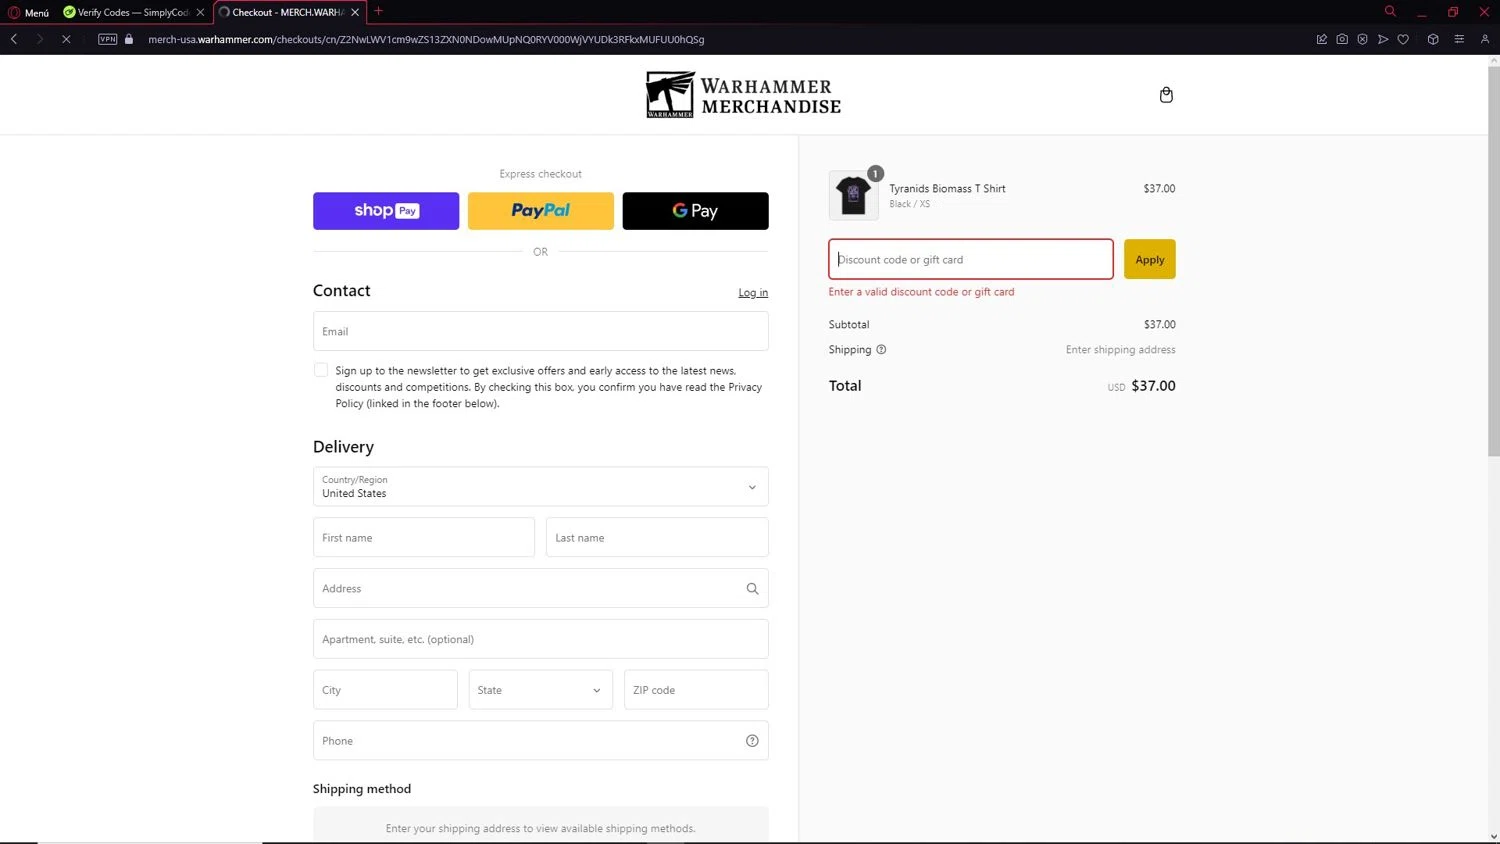Image resolution: width=1500 pixels, height=844 pixels.
Task: Open the Easy setup sliders icon
Action: 1459,39
